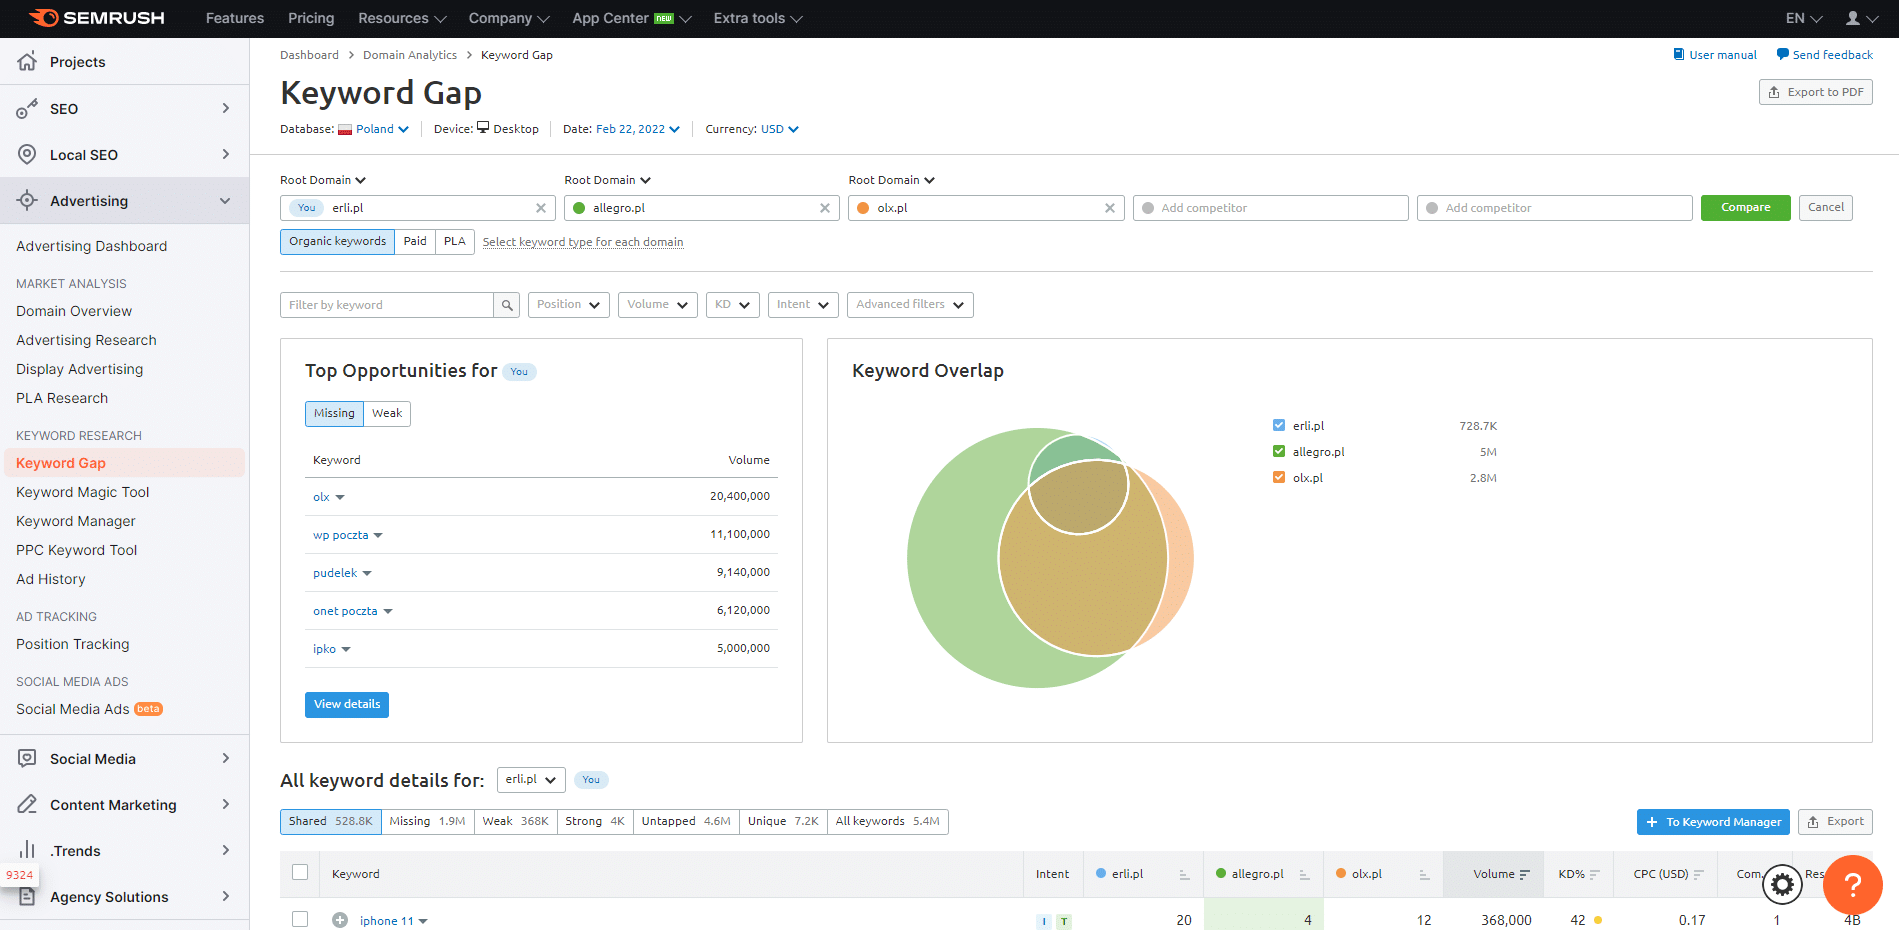This screenshot has height=930, width=1899.
Task: Open the date Feb 22, 2022 dropdown
Action: click(638, 129)
